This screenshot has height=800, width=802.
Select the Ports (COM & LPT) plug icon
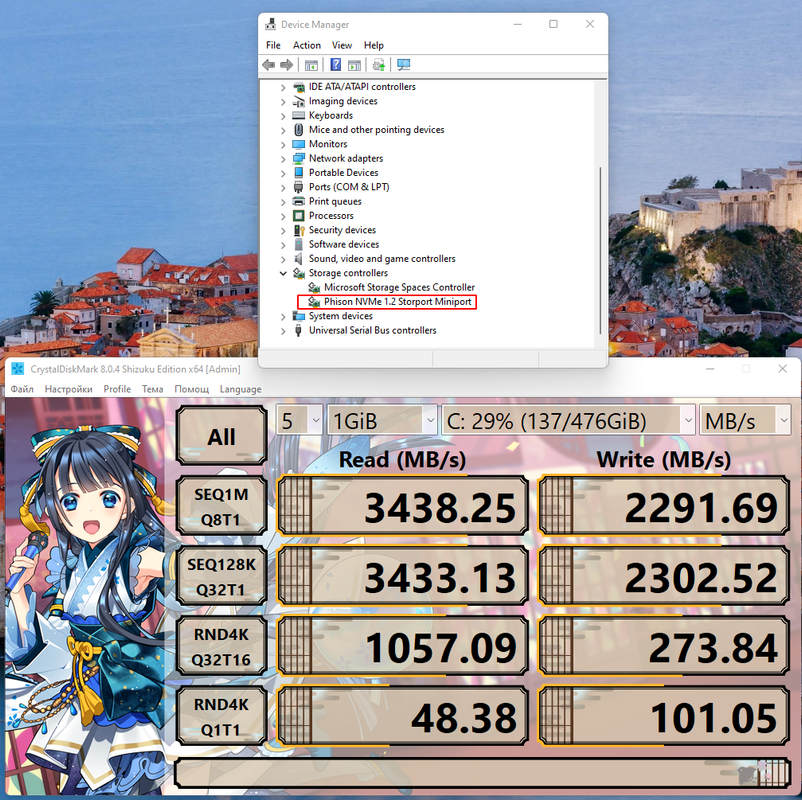click(x=298, y=187)
